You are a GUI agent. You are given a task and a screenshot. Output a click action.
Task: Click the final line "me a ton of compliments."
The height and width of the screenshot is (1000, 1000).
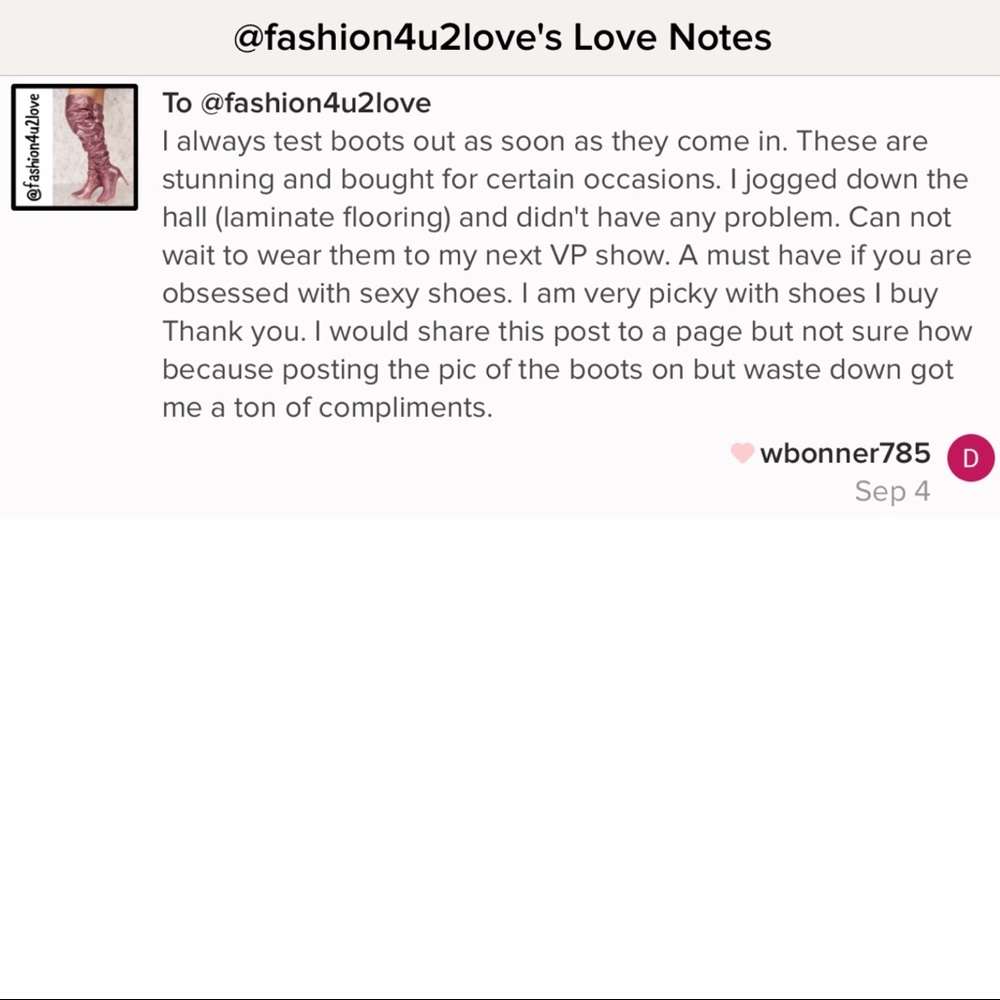[x=327, y=408]
